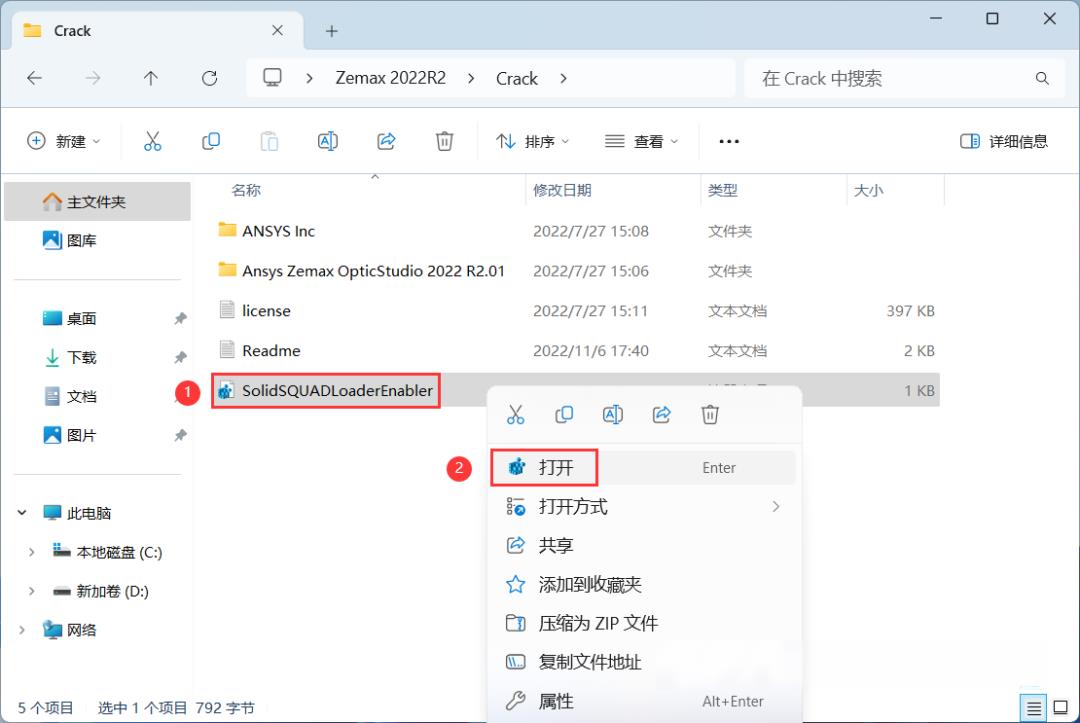The image size is (1080, 723).
Task: Add a new tab with the plus button
Action: tap(331, 31)
